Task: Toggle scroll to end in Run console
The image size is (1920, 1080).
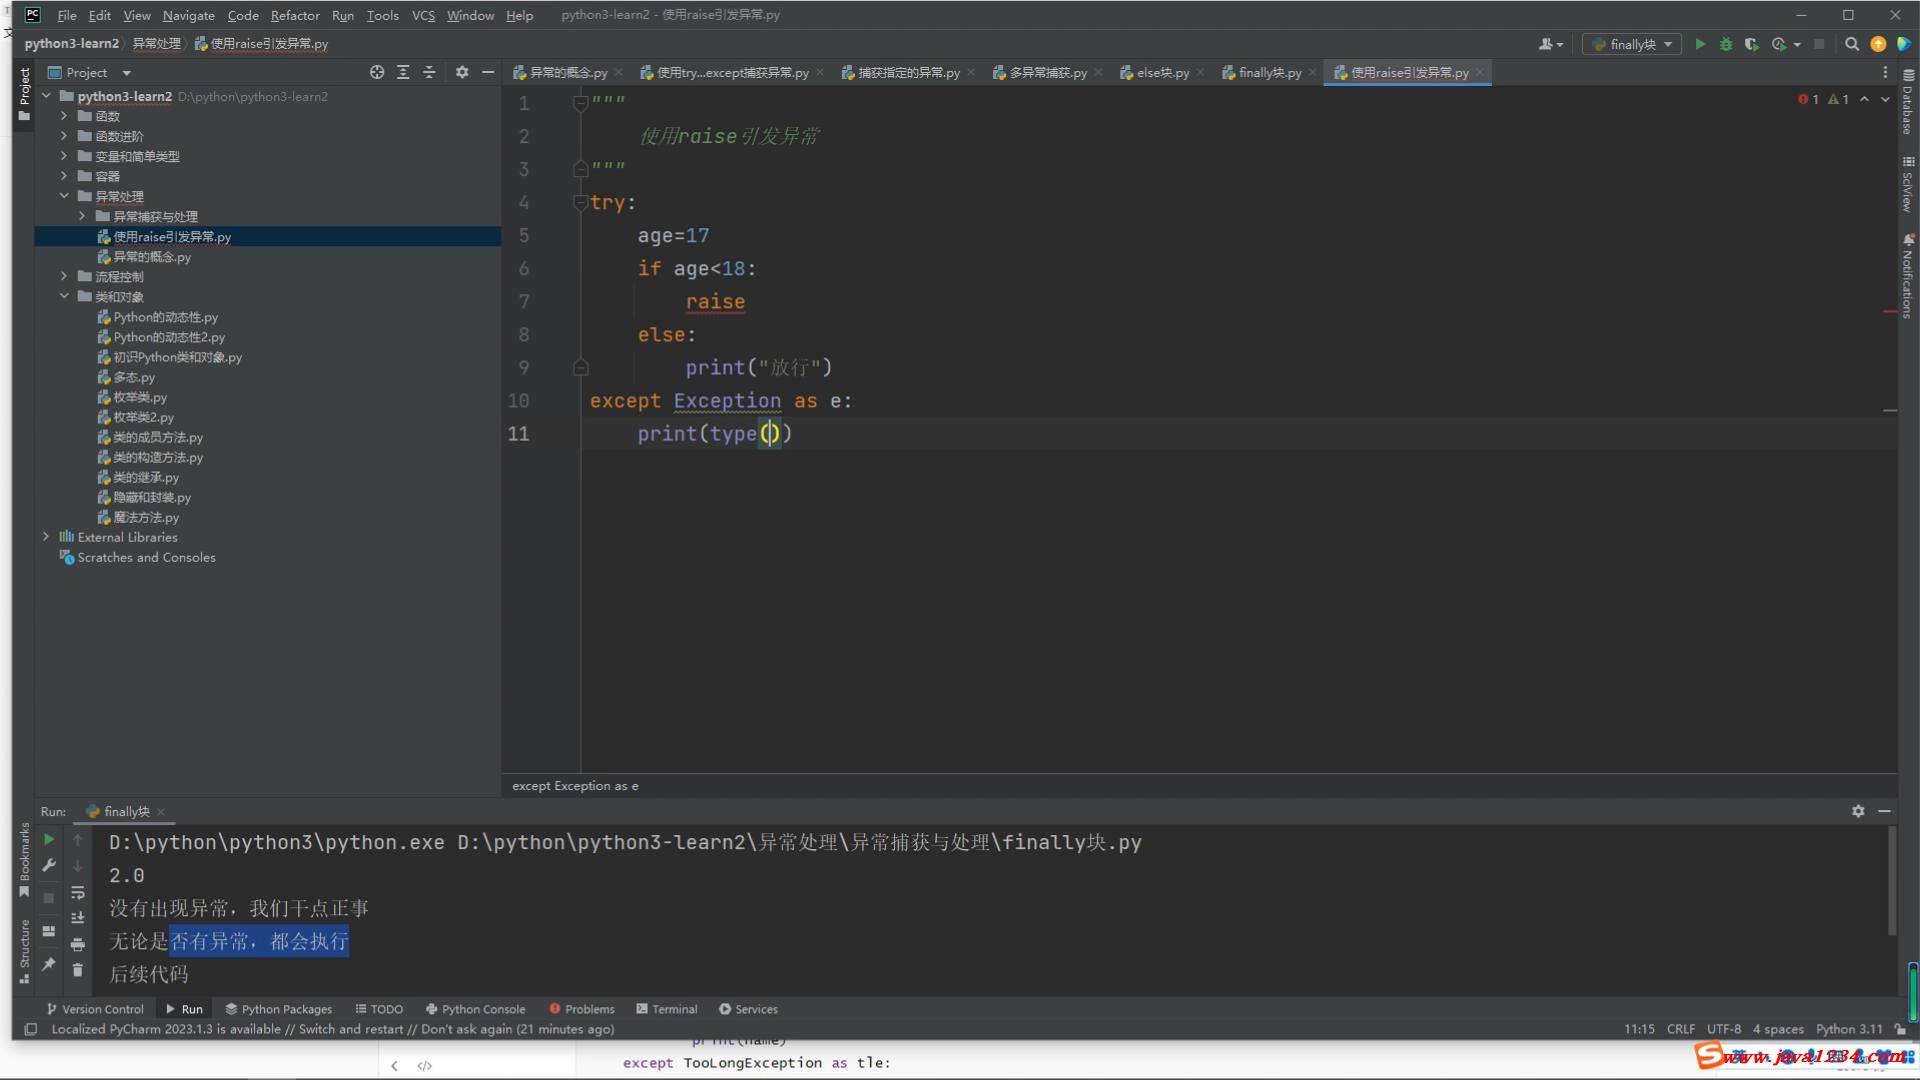Action: [78, 918]
